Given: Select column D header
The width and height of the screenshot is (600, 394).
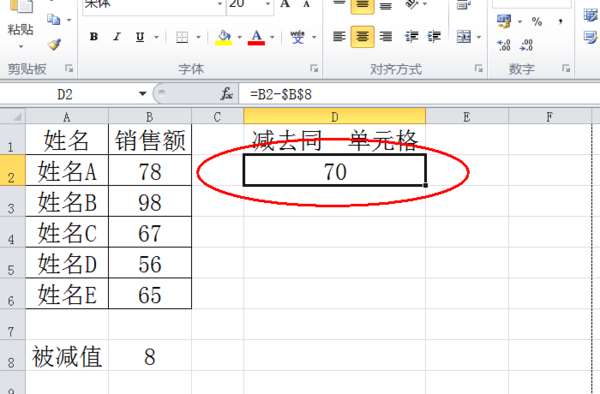Looking at the screenshot, I should pos(334,116).
